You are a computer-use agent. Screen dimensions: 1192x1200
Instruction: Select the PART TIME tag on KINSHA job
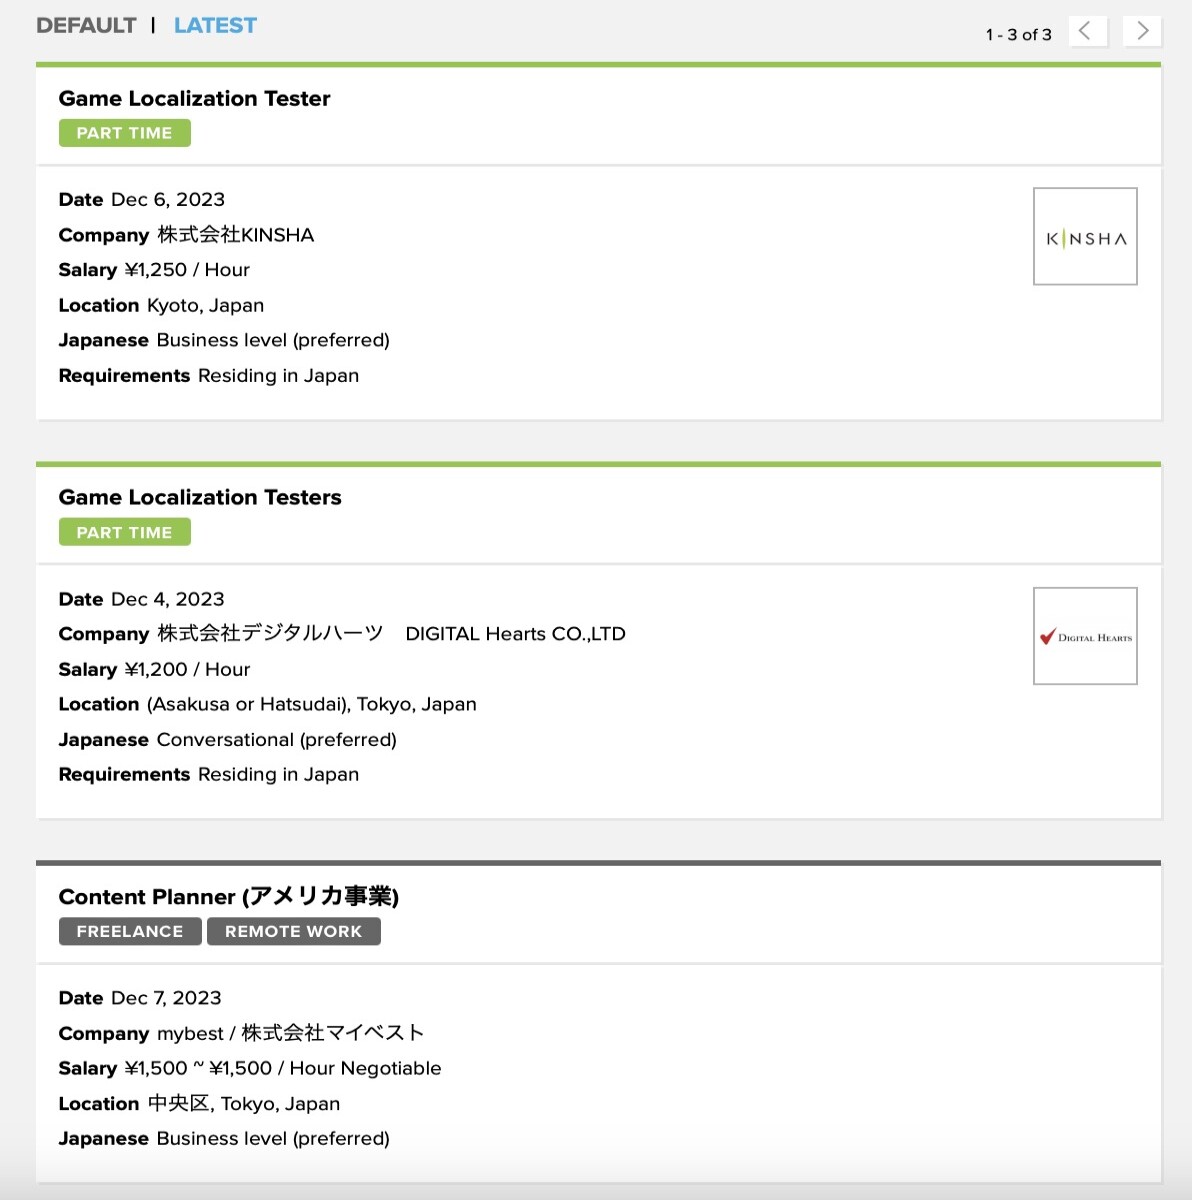pos(124,133)
